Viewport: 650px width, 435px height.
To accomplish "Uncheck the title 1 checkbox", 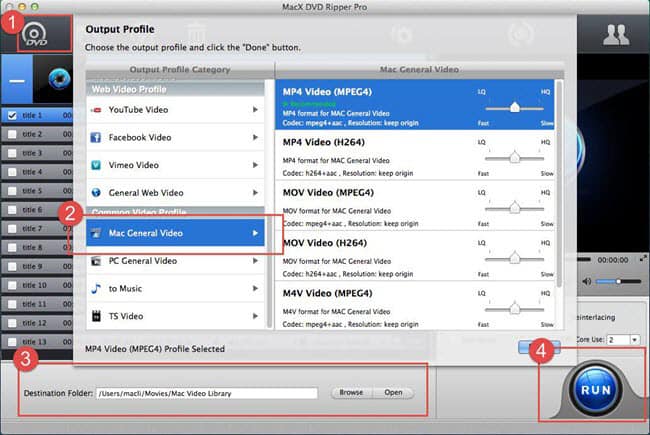I will 12,115.
